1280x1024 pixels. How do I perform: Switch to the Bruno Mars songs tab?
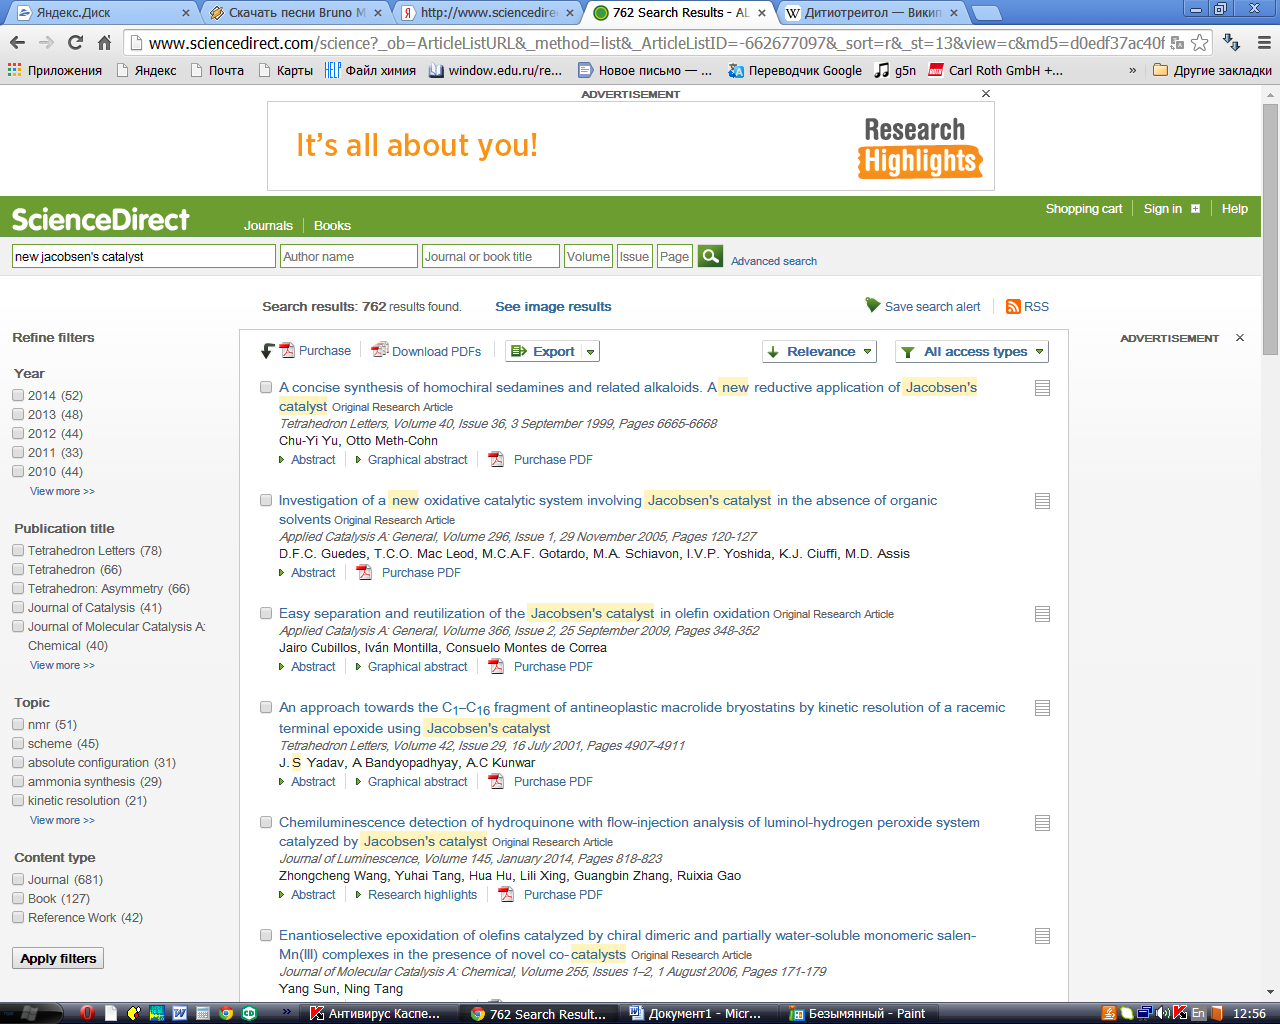coord(296,12)
